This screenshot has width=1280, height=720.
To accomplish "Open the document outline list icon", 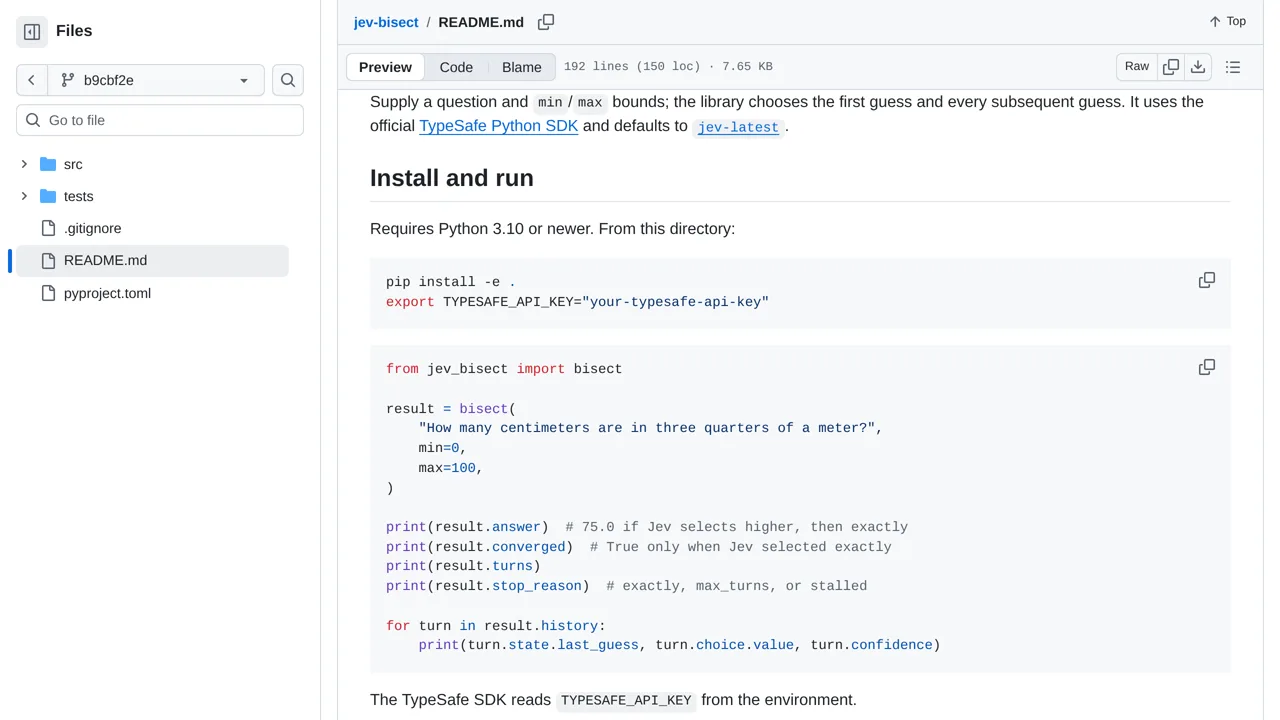I will (1233, 67).
